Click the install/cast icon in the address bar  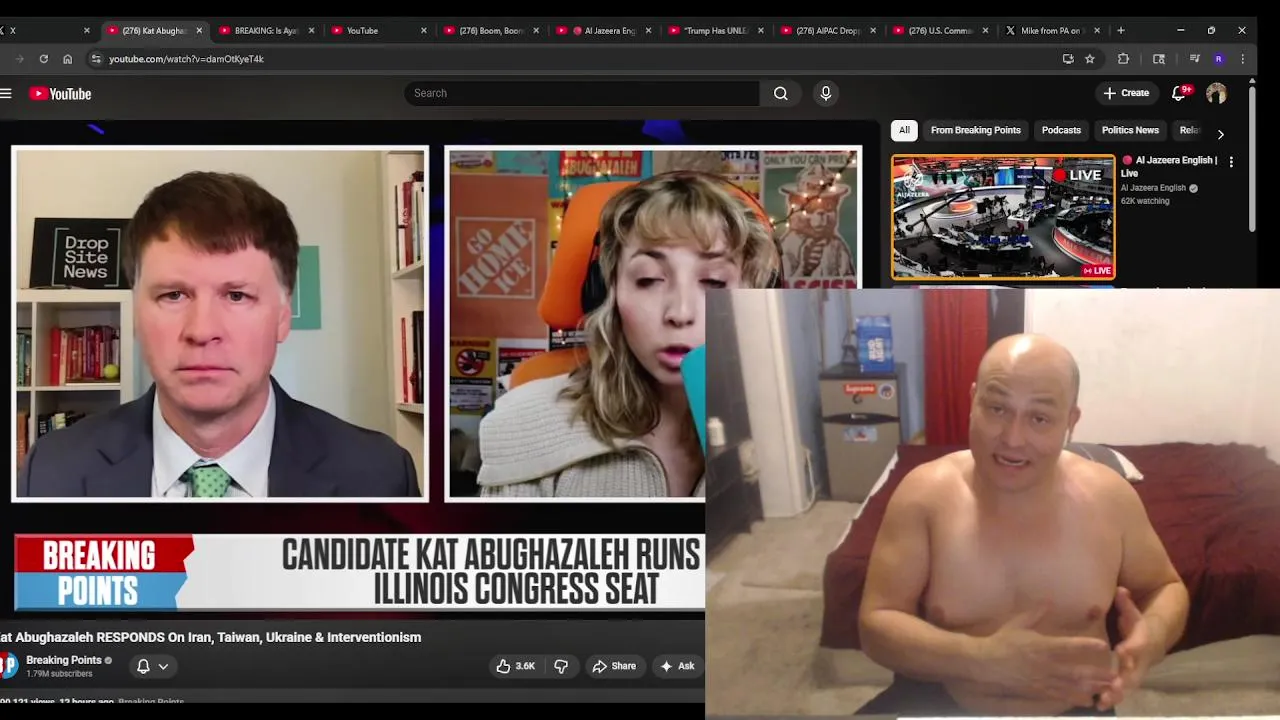click(x=1068, y=59)
